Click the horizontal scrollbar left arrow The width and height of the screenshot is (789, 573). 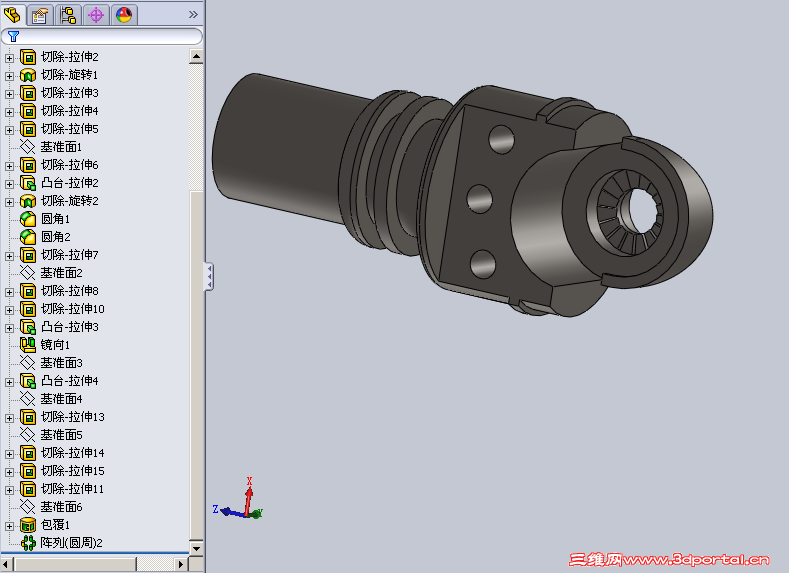pos(7,564)
